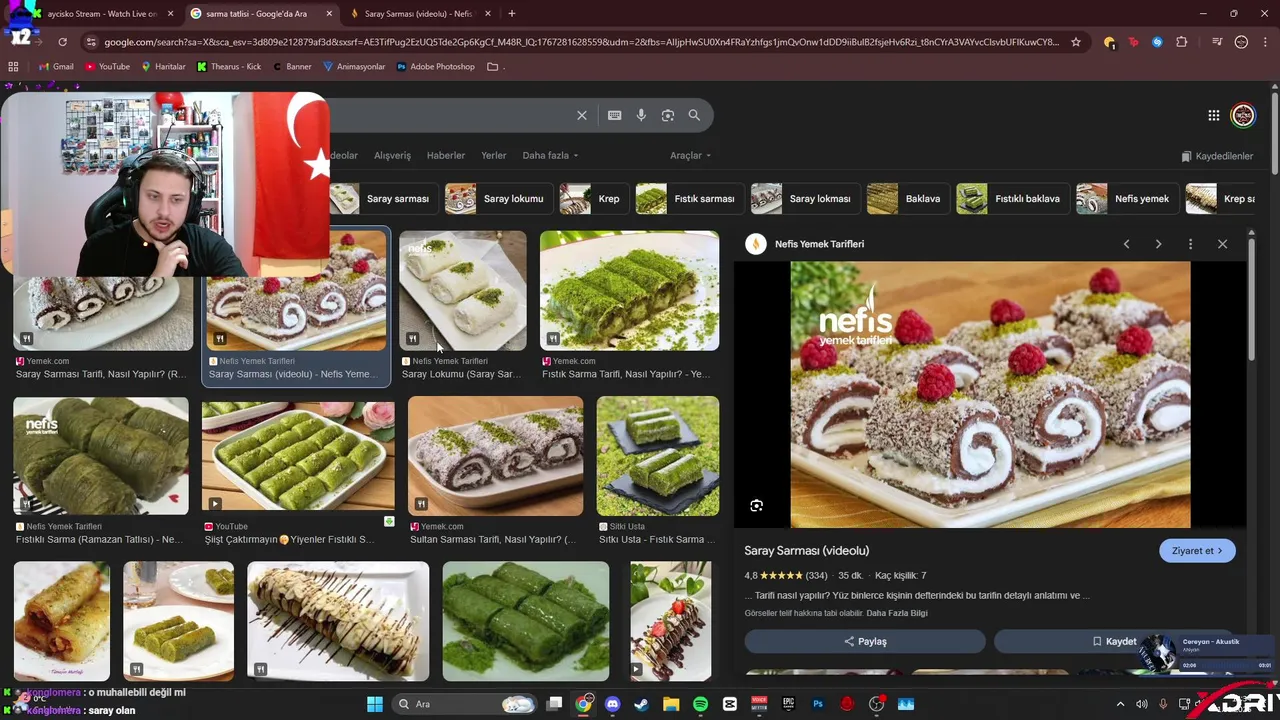Open Spotify from the taskbar

(x=700, y=704)
